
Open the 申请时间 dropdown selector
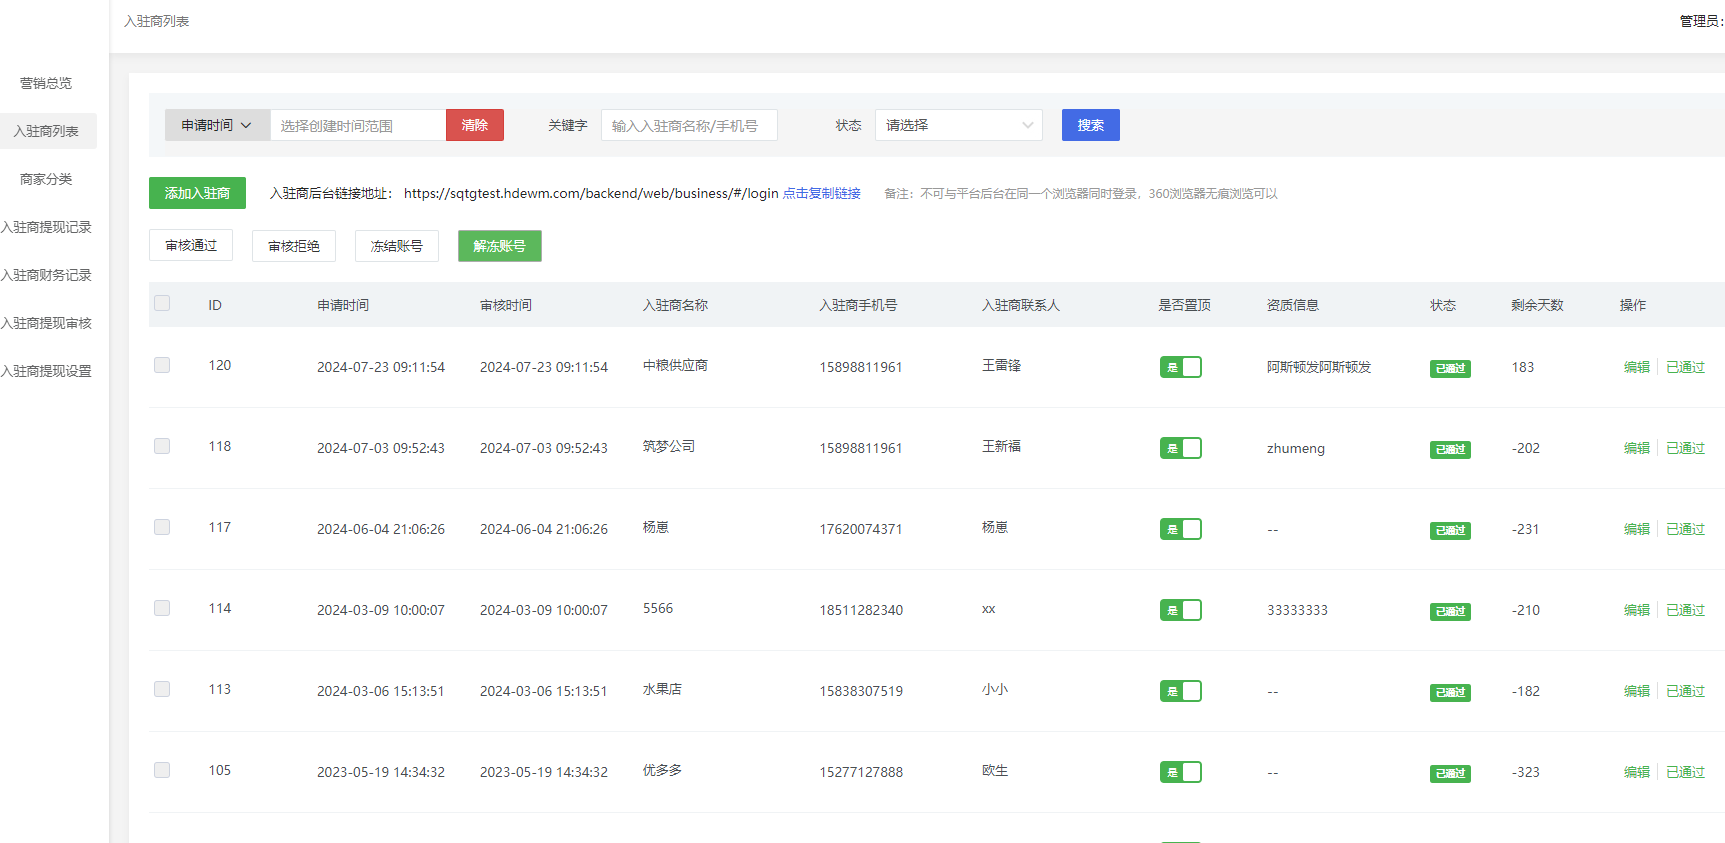point(217,125)
